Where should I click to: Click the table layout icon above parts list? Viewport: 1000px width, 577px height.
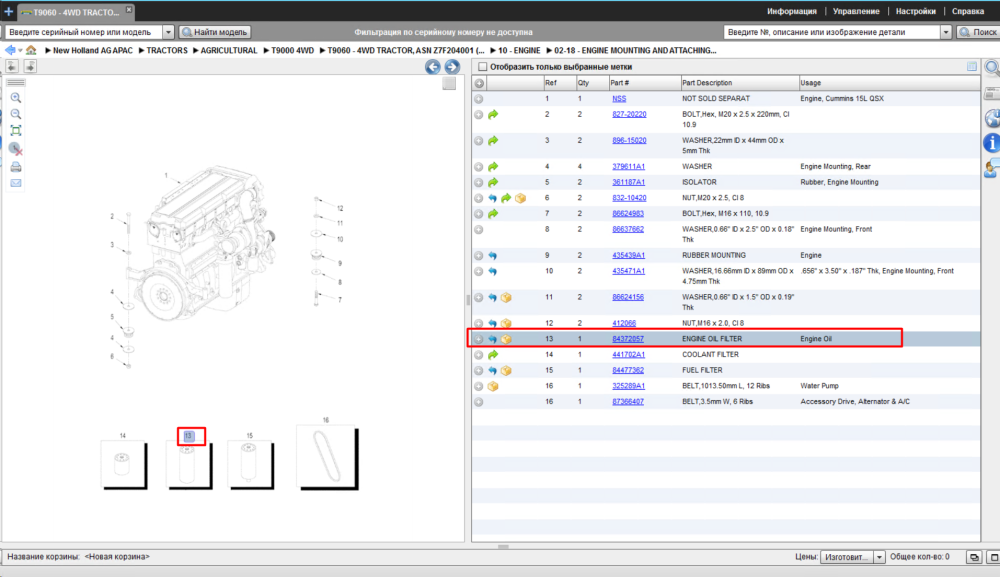(972, 66)
